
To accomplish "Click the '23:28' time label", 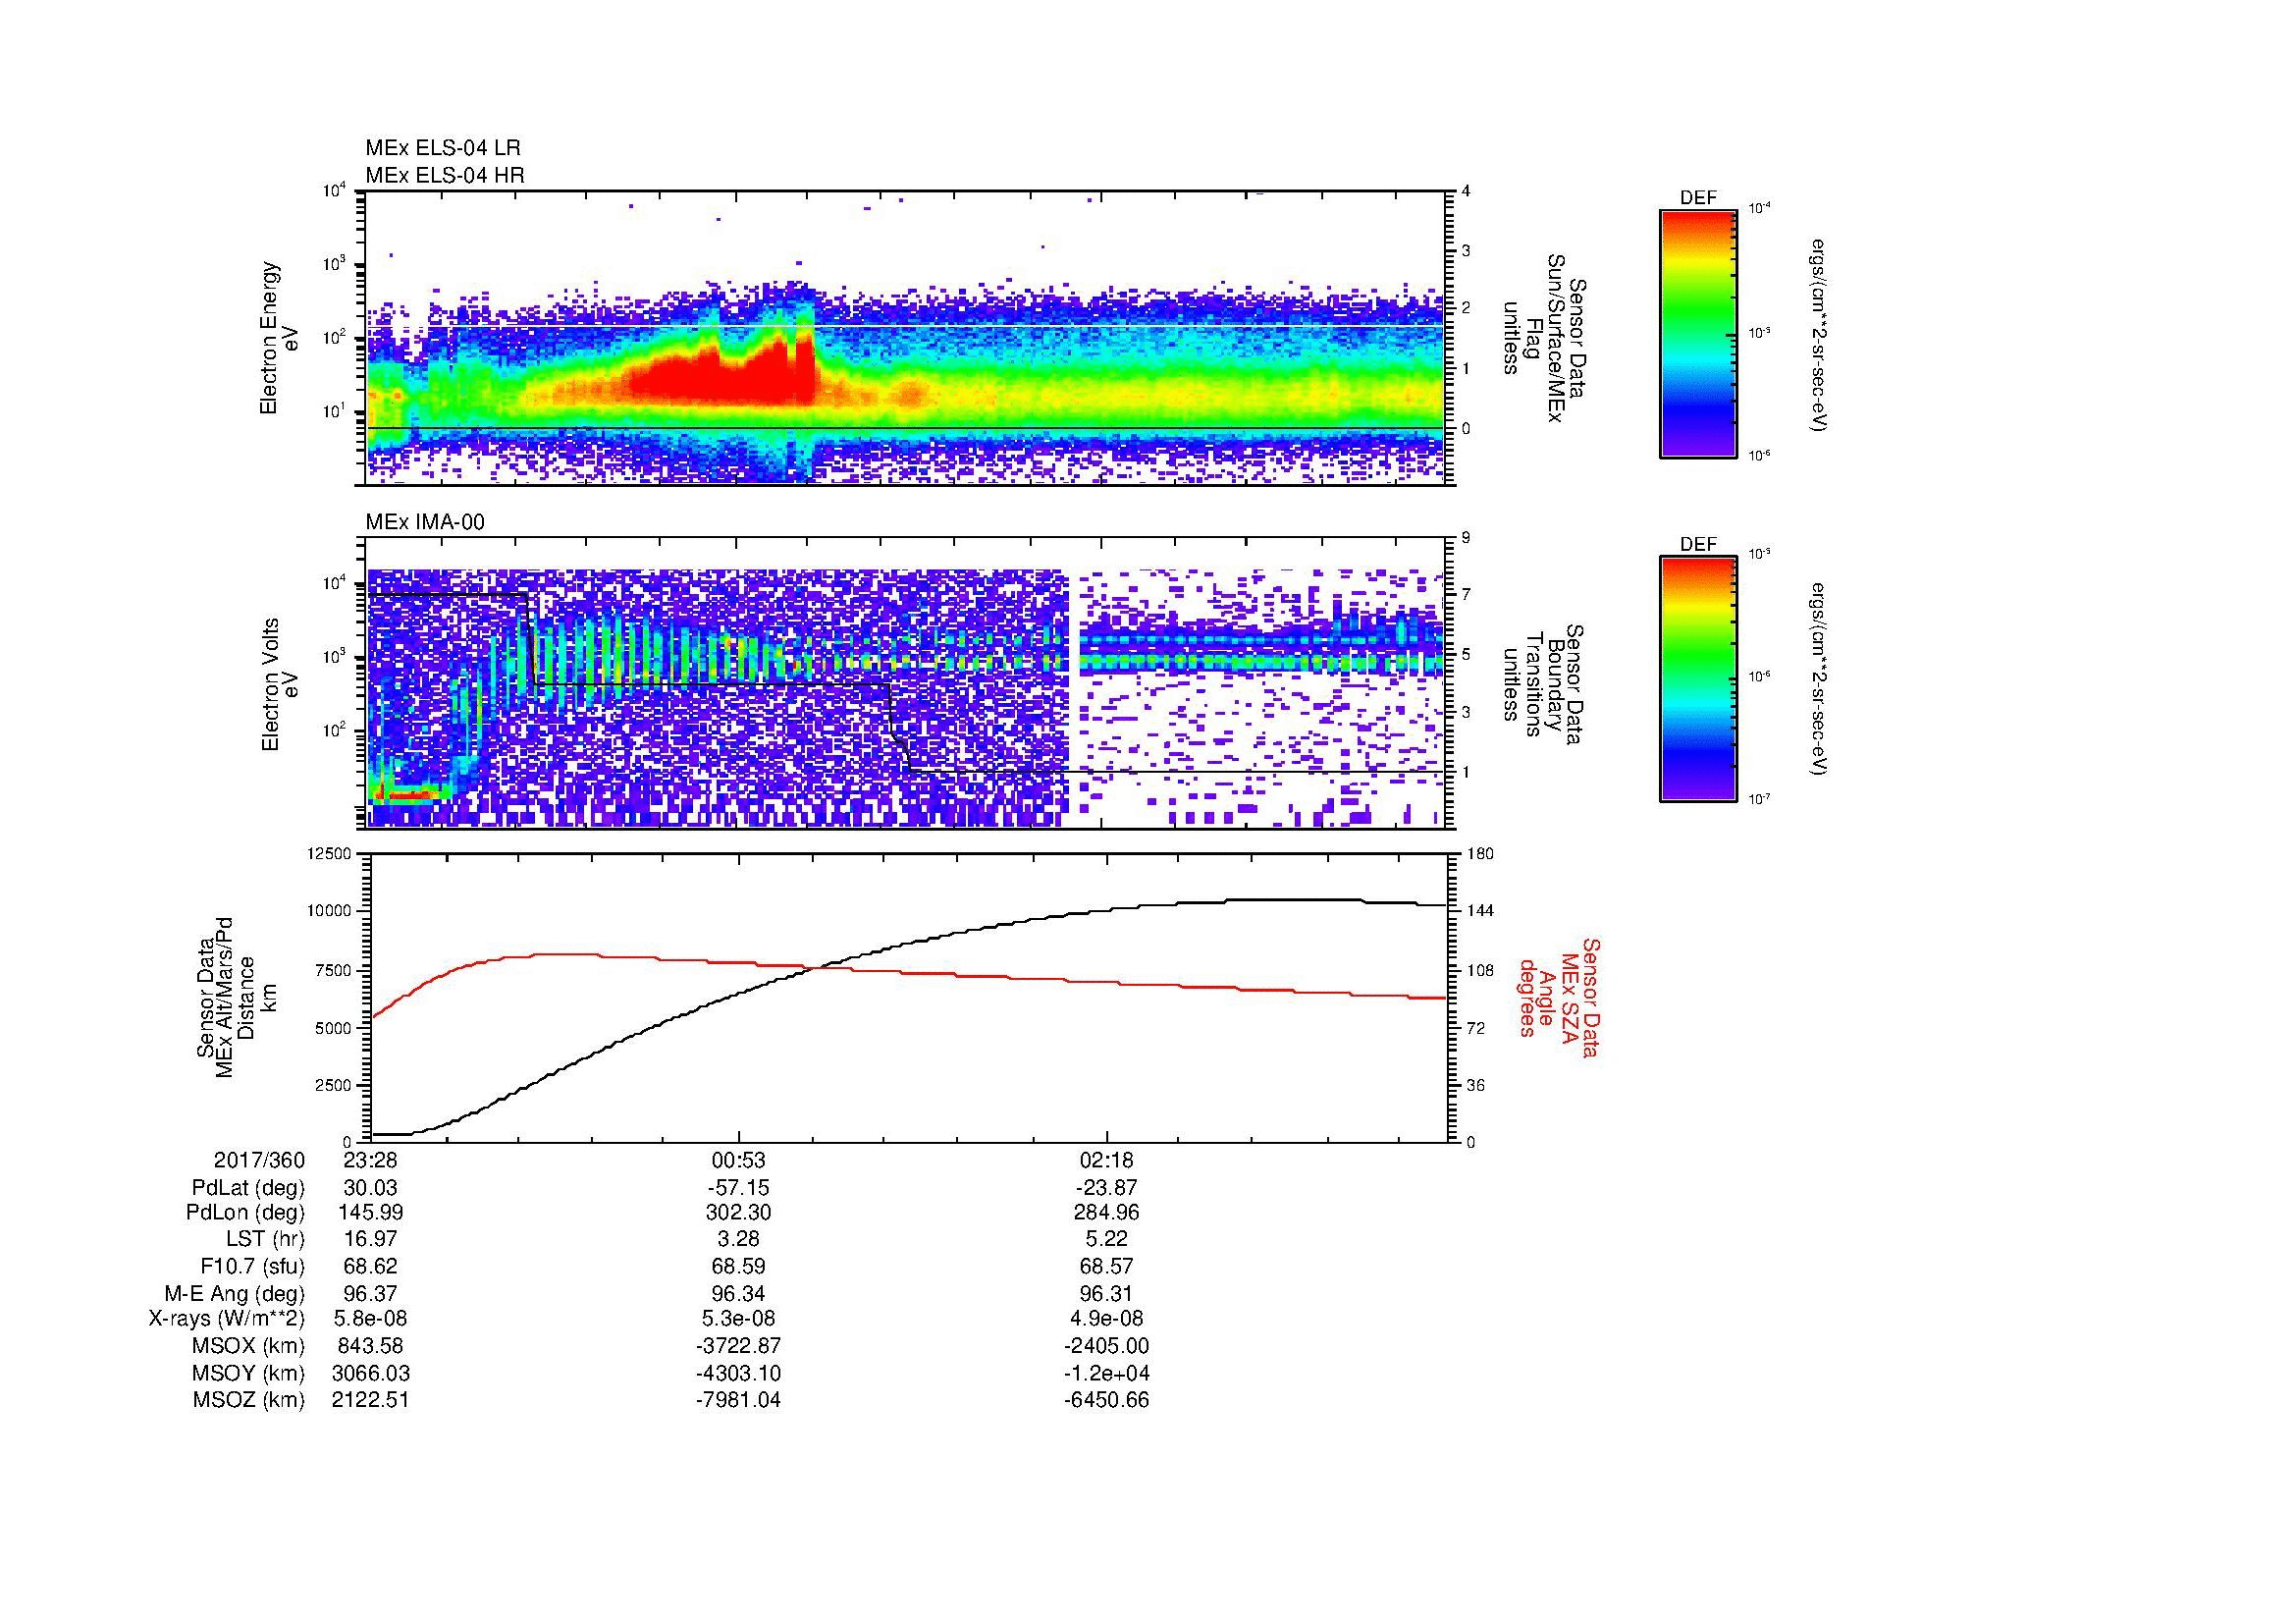I will tap(370, 1161).
